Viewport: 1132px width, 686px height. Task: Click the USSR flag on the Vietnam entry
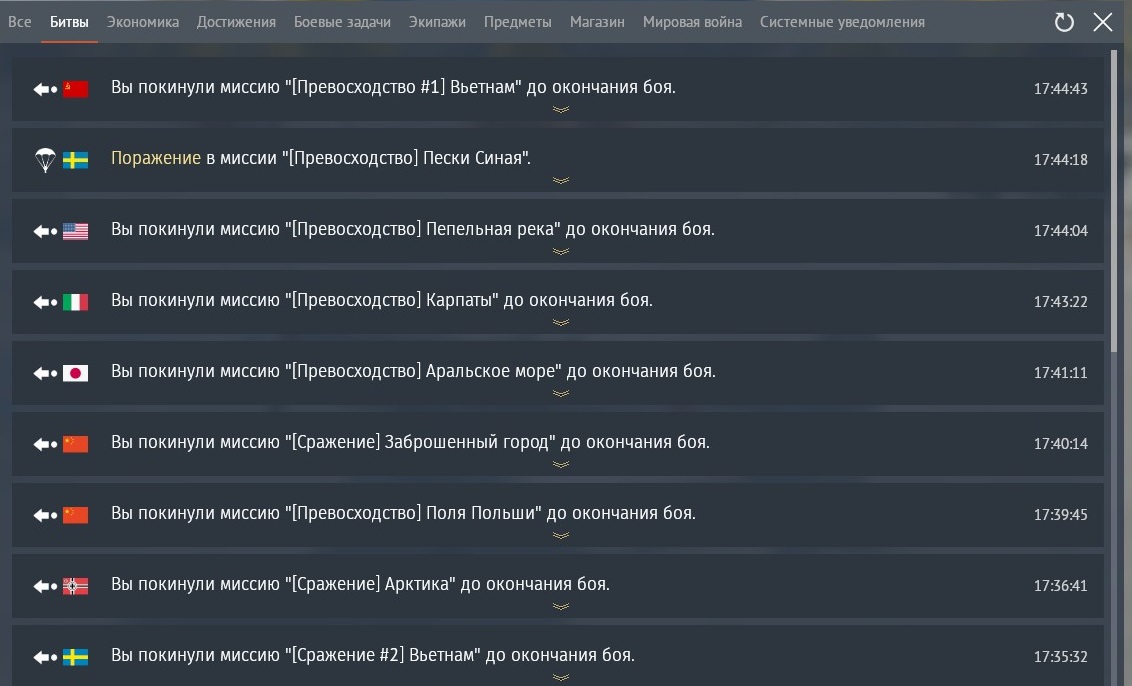[x=76, y=89]
